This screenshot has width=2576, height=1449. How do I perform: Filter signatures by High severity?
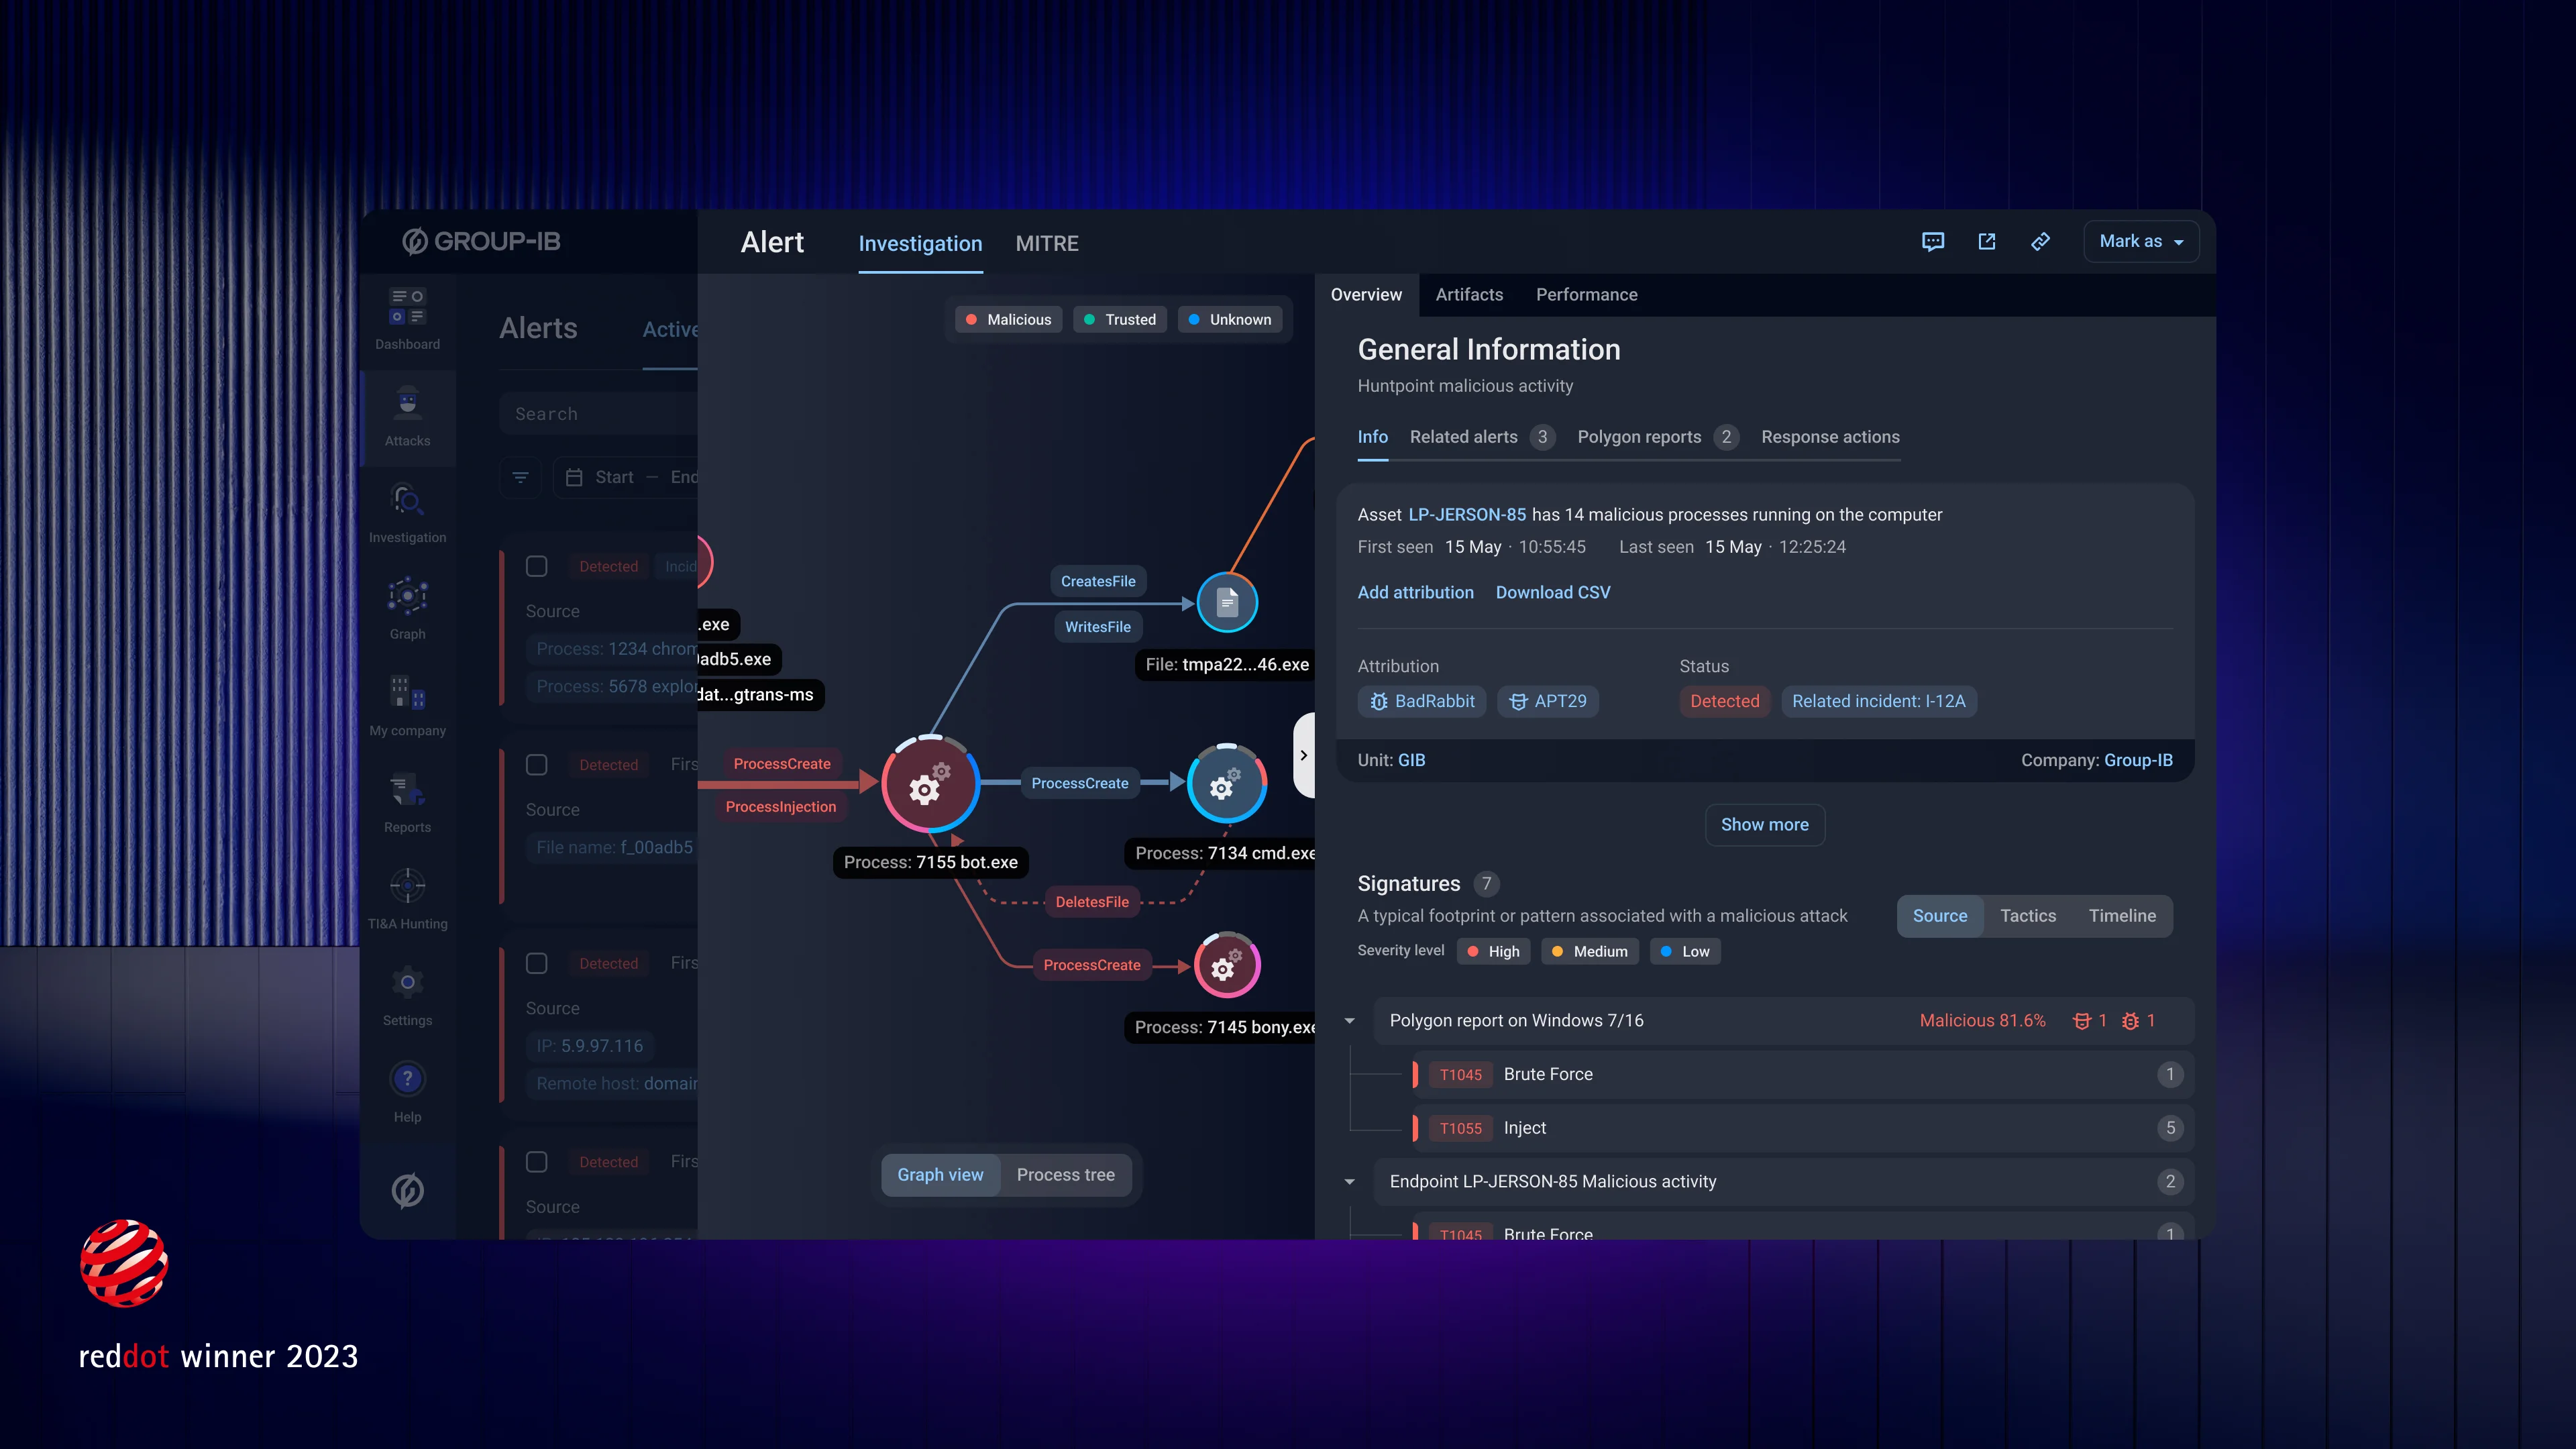tap(1494, 952)
